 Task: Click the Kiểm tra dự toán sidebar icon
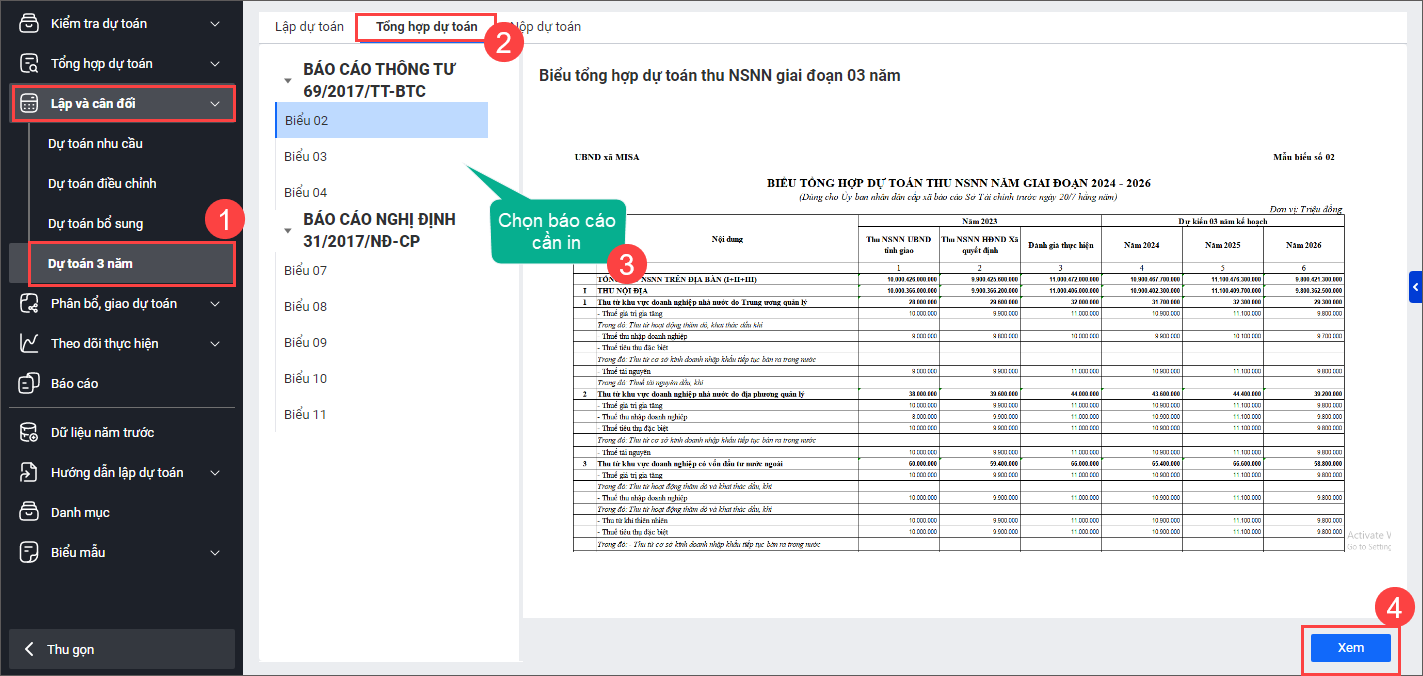click(x=29, y=23)
